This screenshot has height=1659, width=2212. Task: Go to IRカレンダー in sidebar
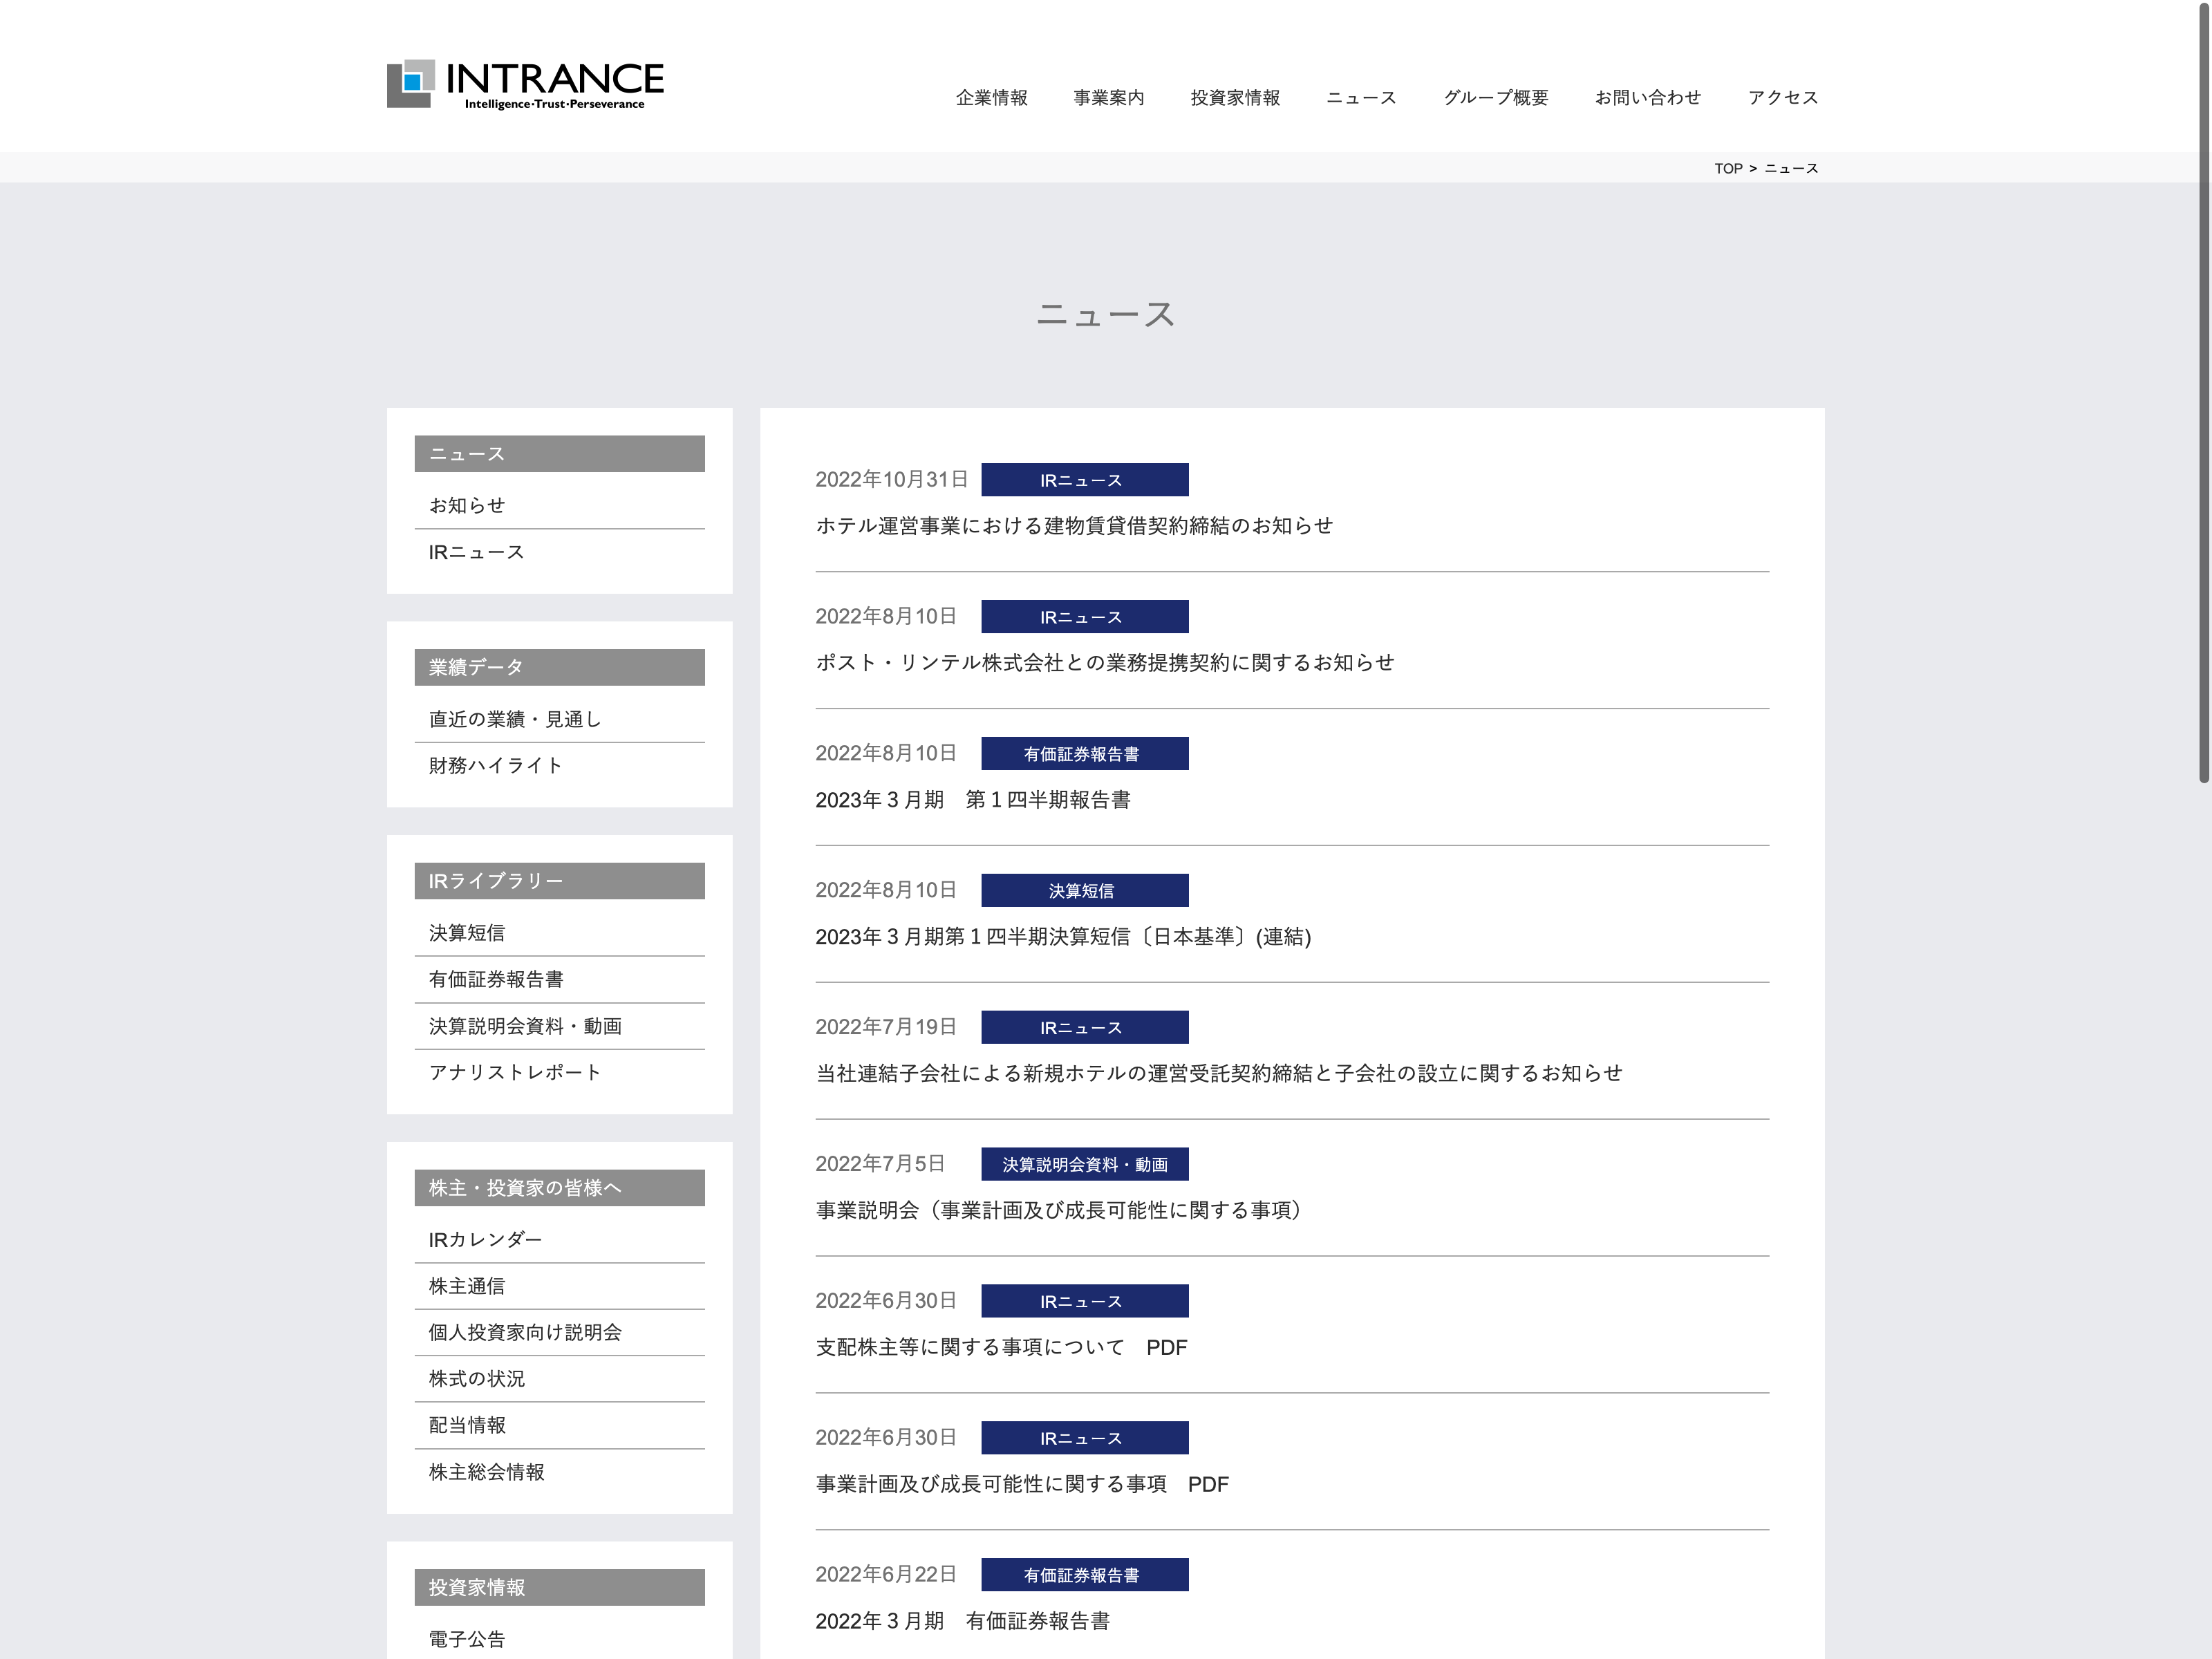(x=485, y=1240)
